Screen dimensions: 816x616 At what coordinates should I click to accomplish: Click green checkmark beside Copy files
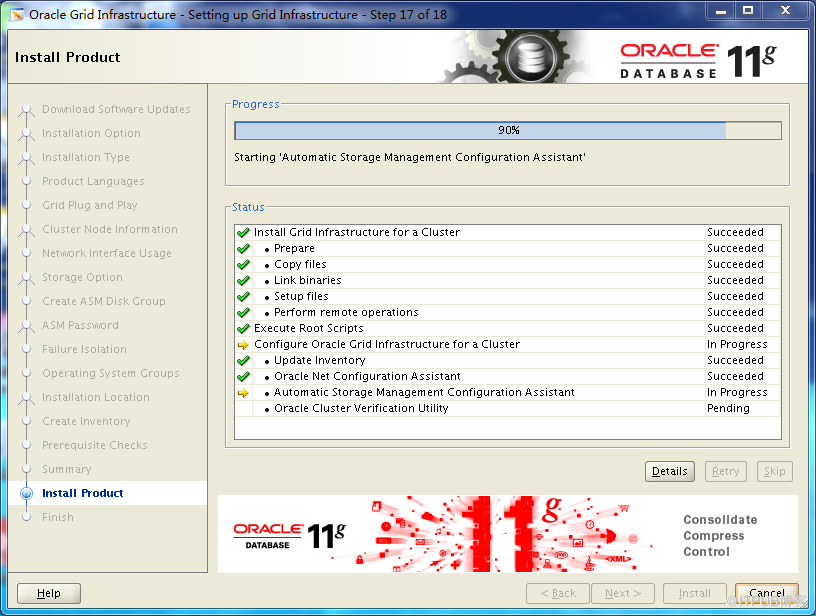click(x=243, y=265)
